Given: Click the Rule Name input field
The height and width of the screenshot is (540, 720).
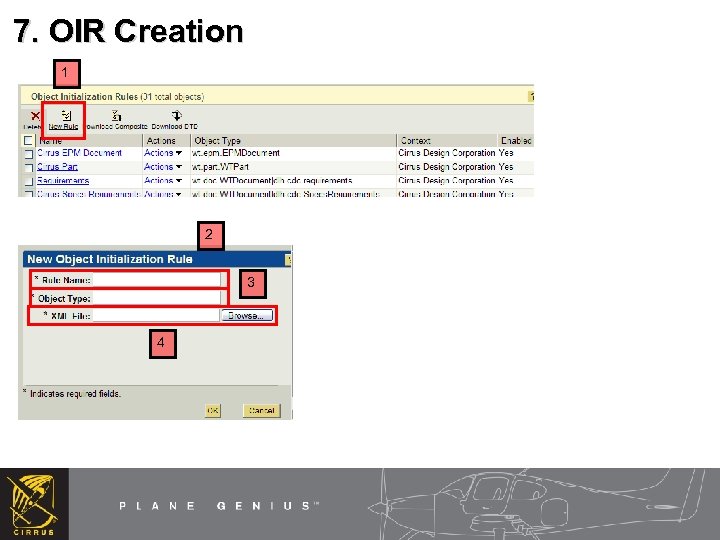Looking at the screenshot, I should point(156,280).
